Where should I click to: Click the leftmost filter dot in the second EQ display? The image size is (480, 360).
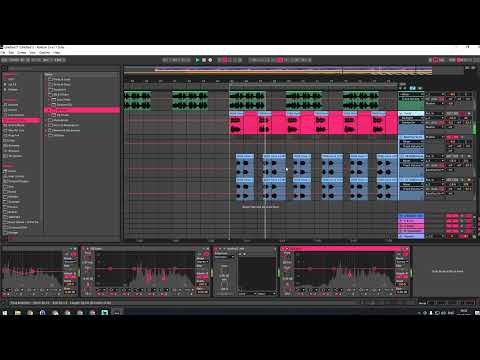[110, 269]
